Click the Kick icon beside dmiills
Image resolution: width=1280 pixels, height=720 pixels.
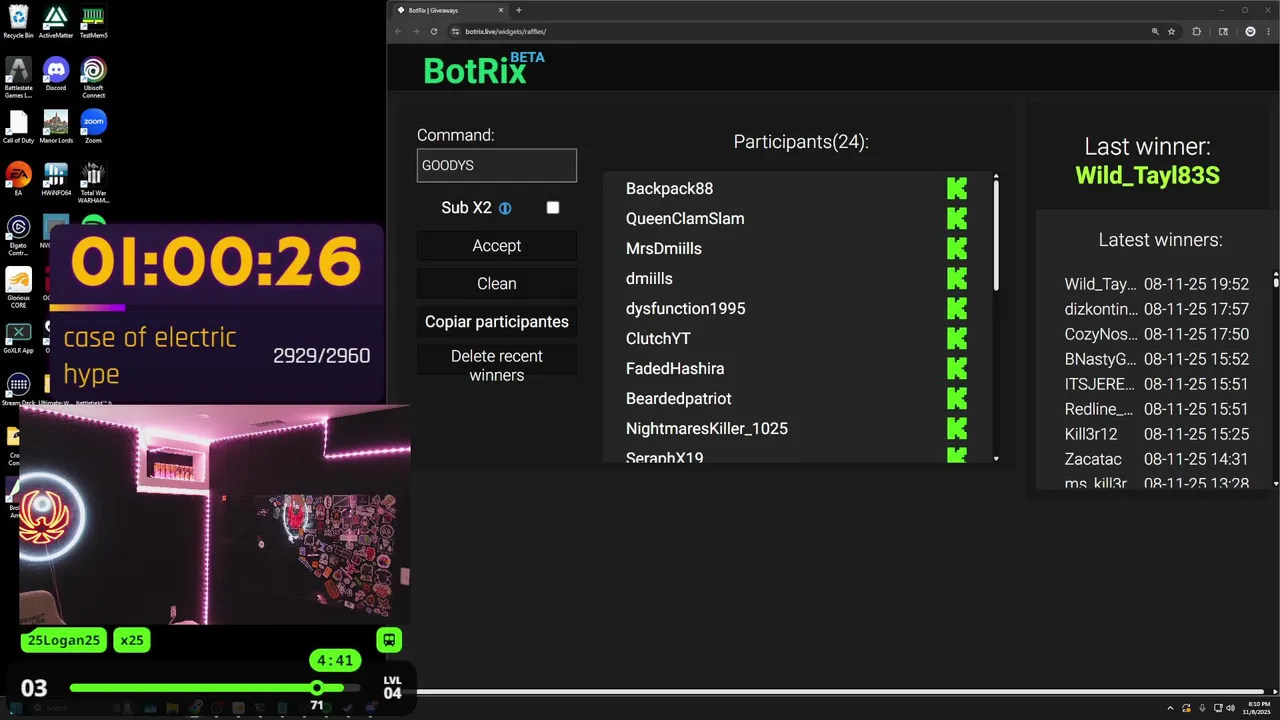[957, 278]
